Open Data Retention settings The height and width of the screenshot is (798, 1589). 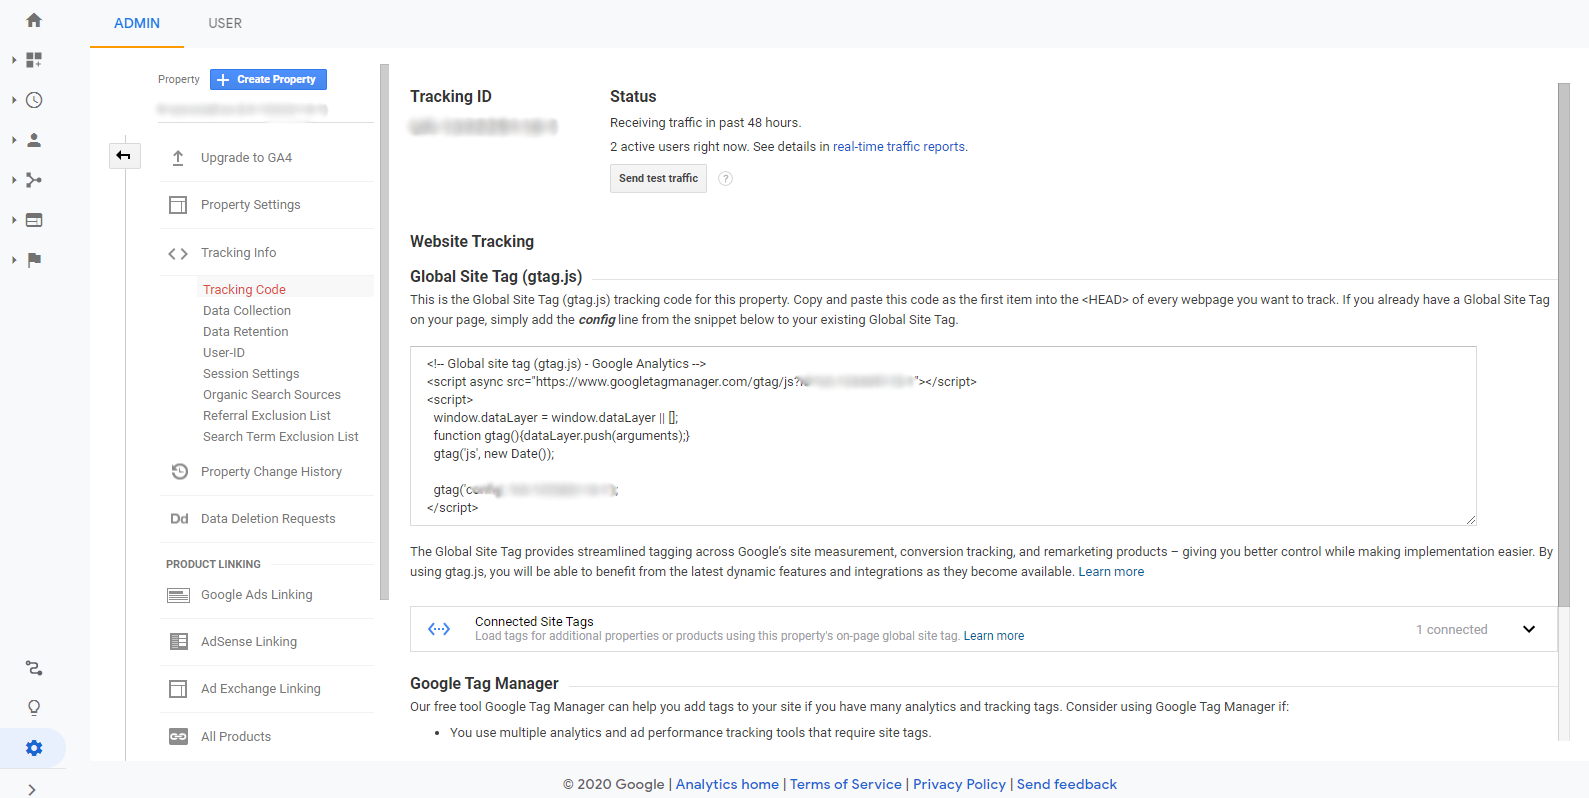245,332
